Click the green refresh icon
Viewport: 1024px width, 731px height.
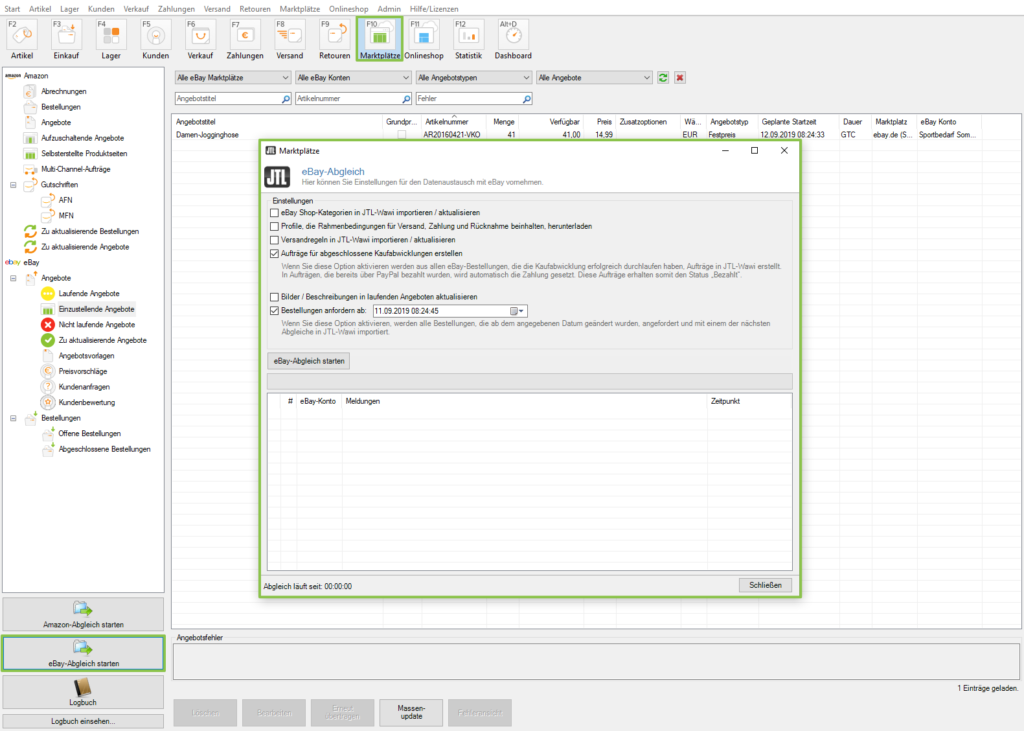pos(662,77)
